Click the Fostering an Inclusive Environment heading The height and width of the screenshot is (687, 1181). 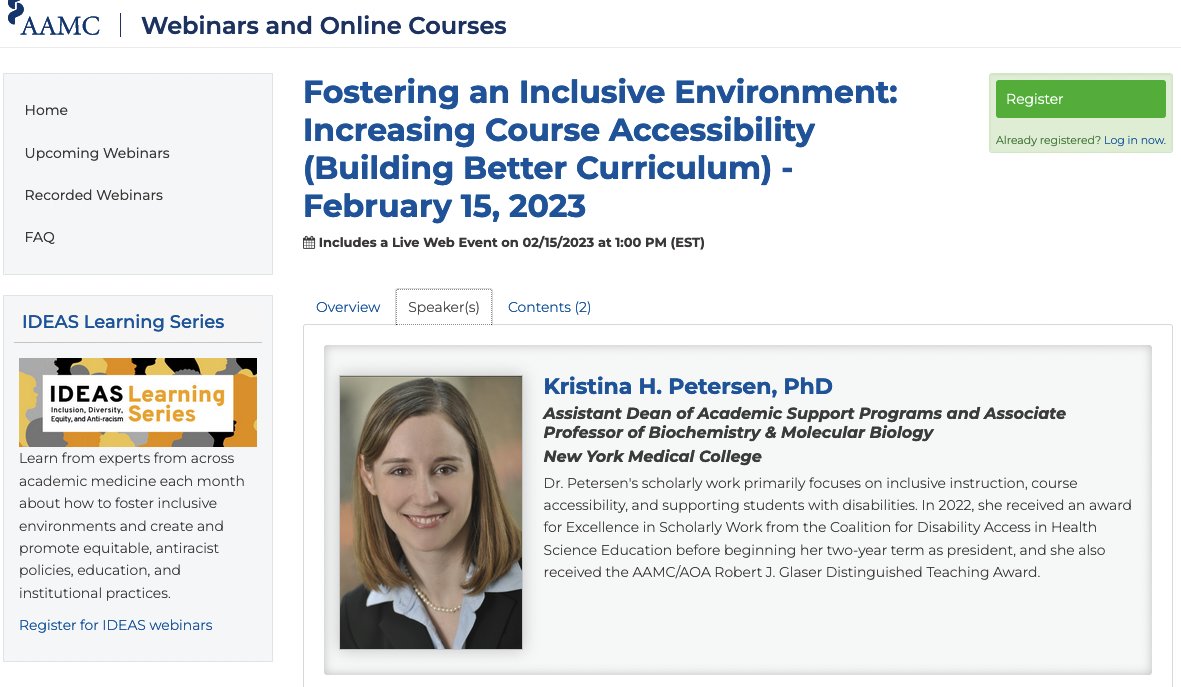(x=600, y=148)
